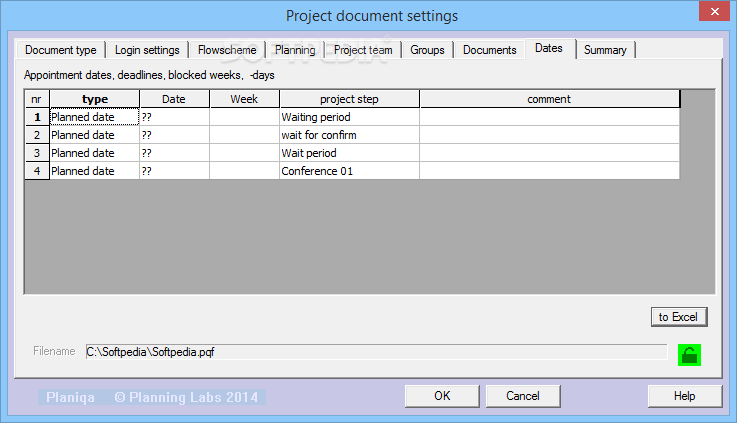The image size is (737, 423).
Task: Switch to the Document type tab
Action: pos(61,50)
